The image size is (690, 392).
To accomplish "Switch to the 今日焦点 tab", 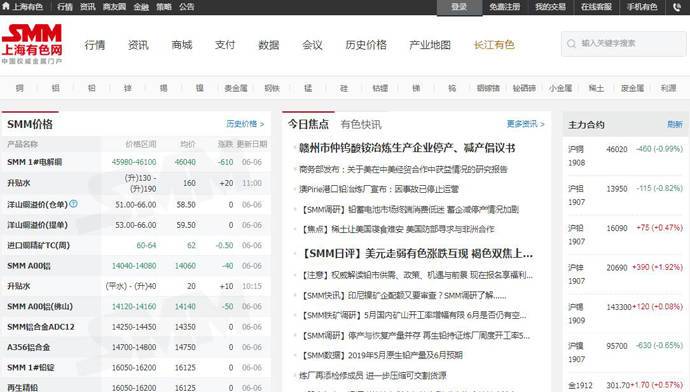I will coord(308,124).
